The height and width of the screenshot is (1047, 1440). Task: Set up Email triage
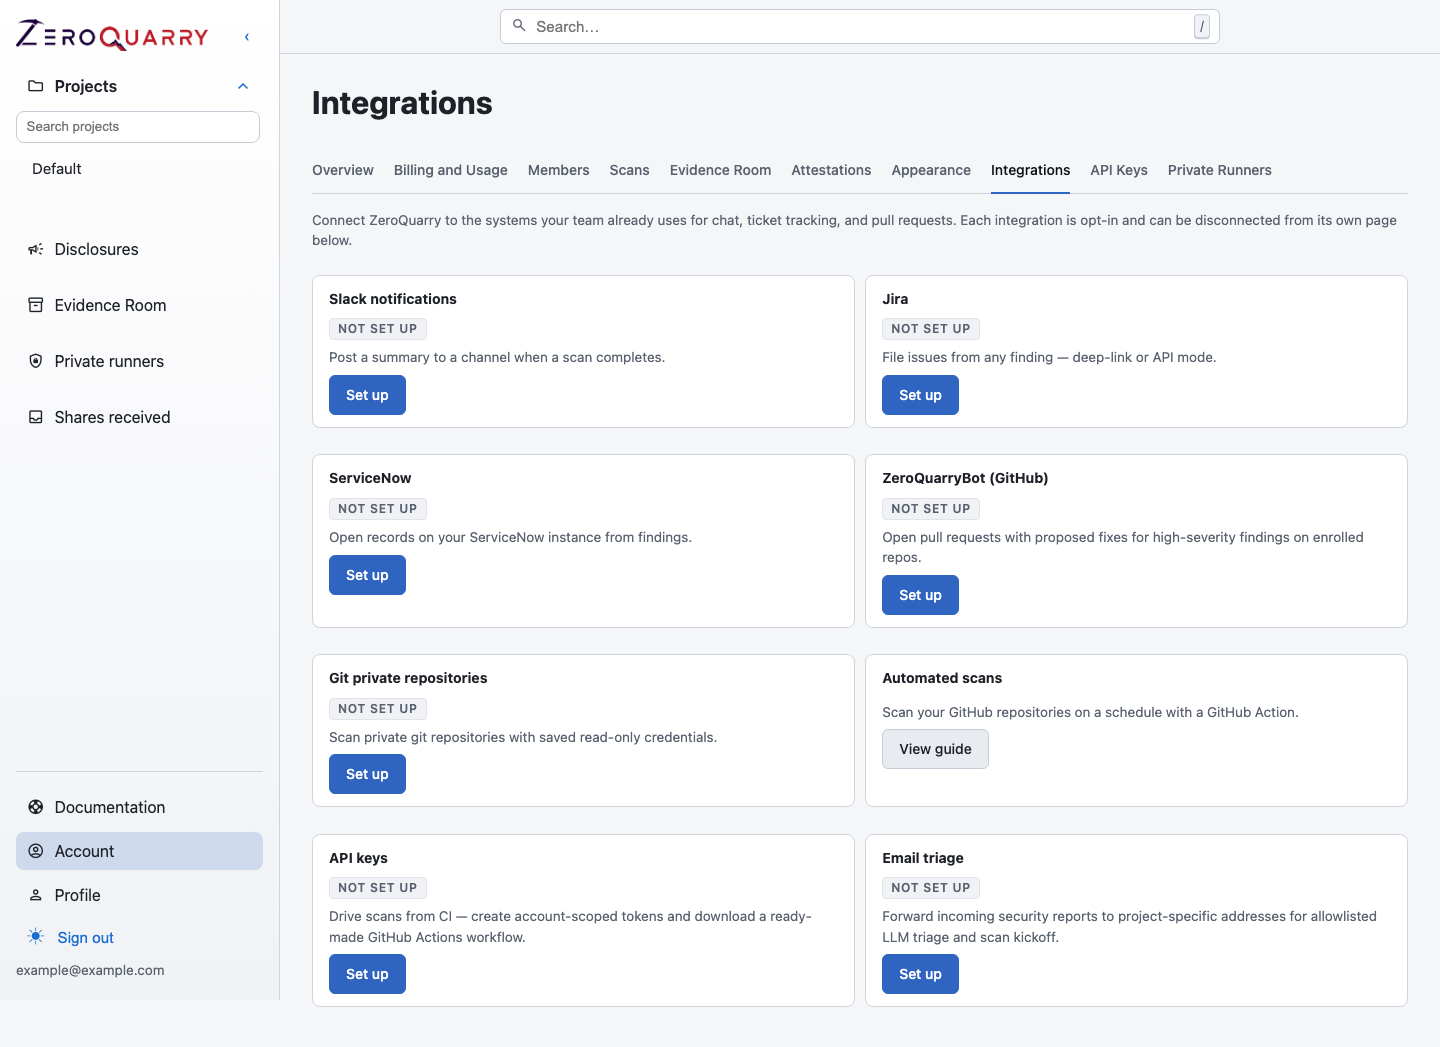coord(920,974)
